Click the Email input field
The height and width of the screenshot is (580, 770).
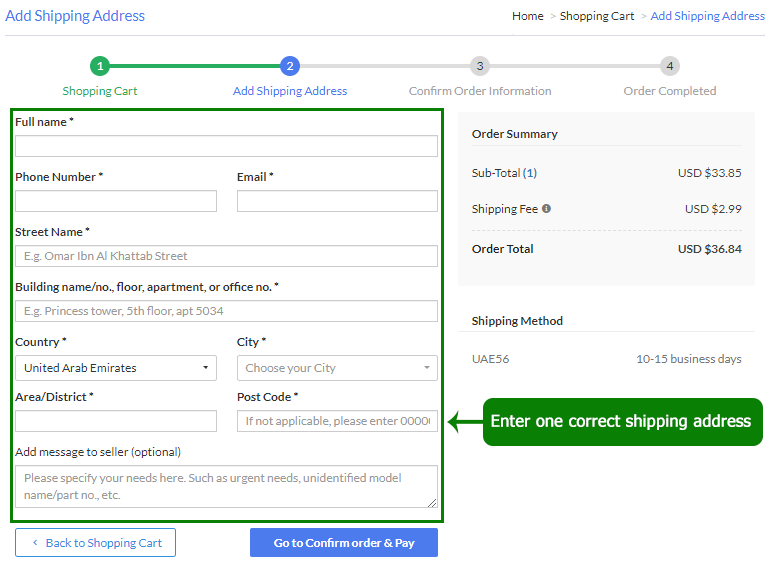pyautogui.click(x=337, y=201)
